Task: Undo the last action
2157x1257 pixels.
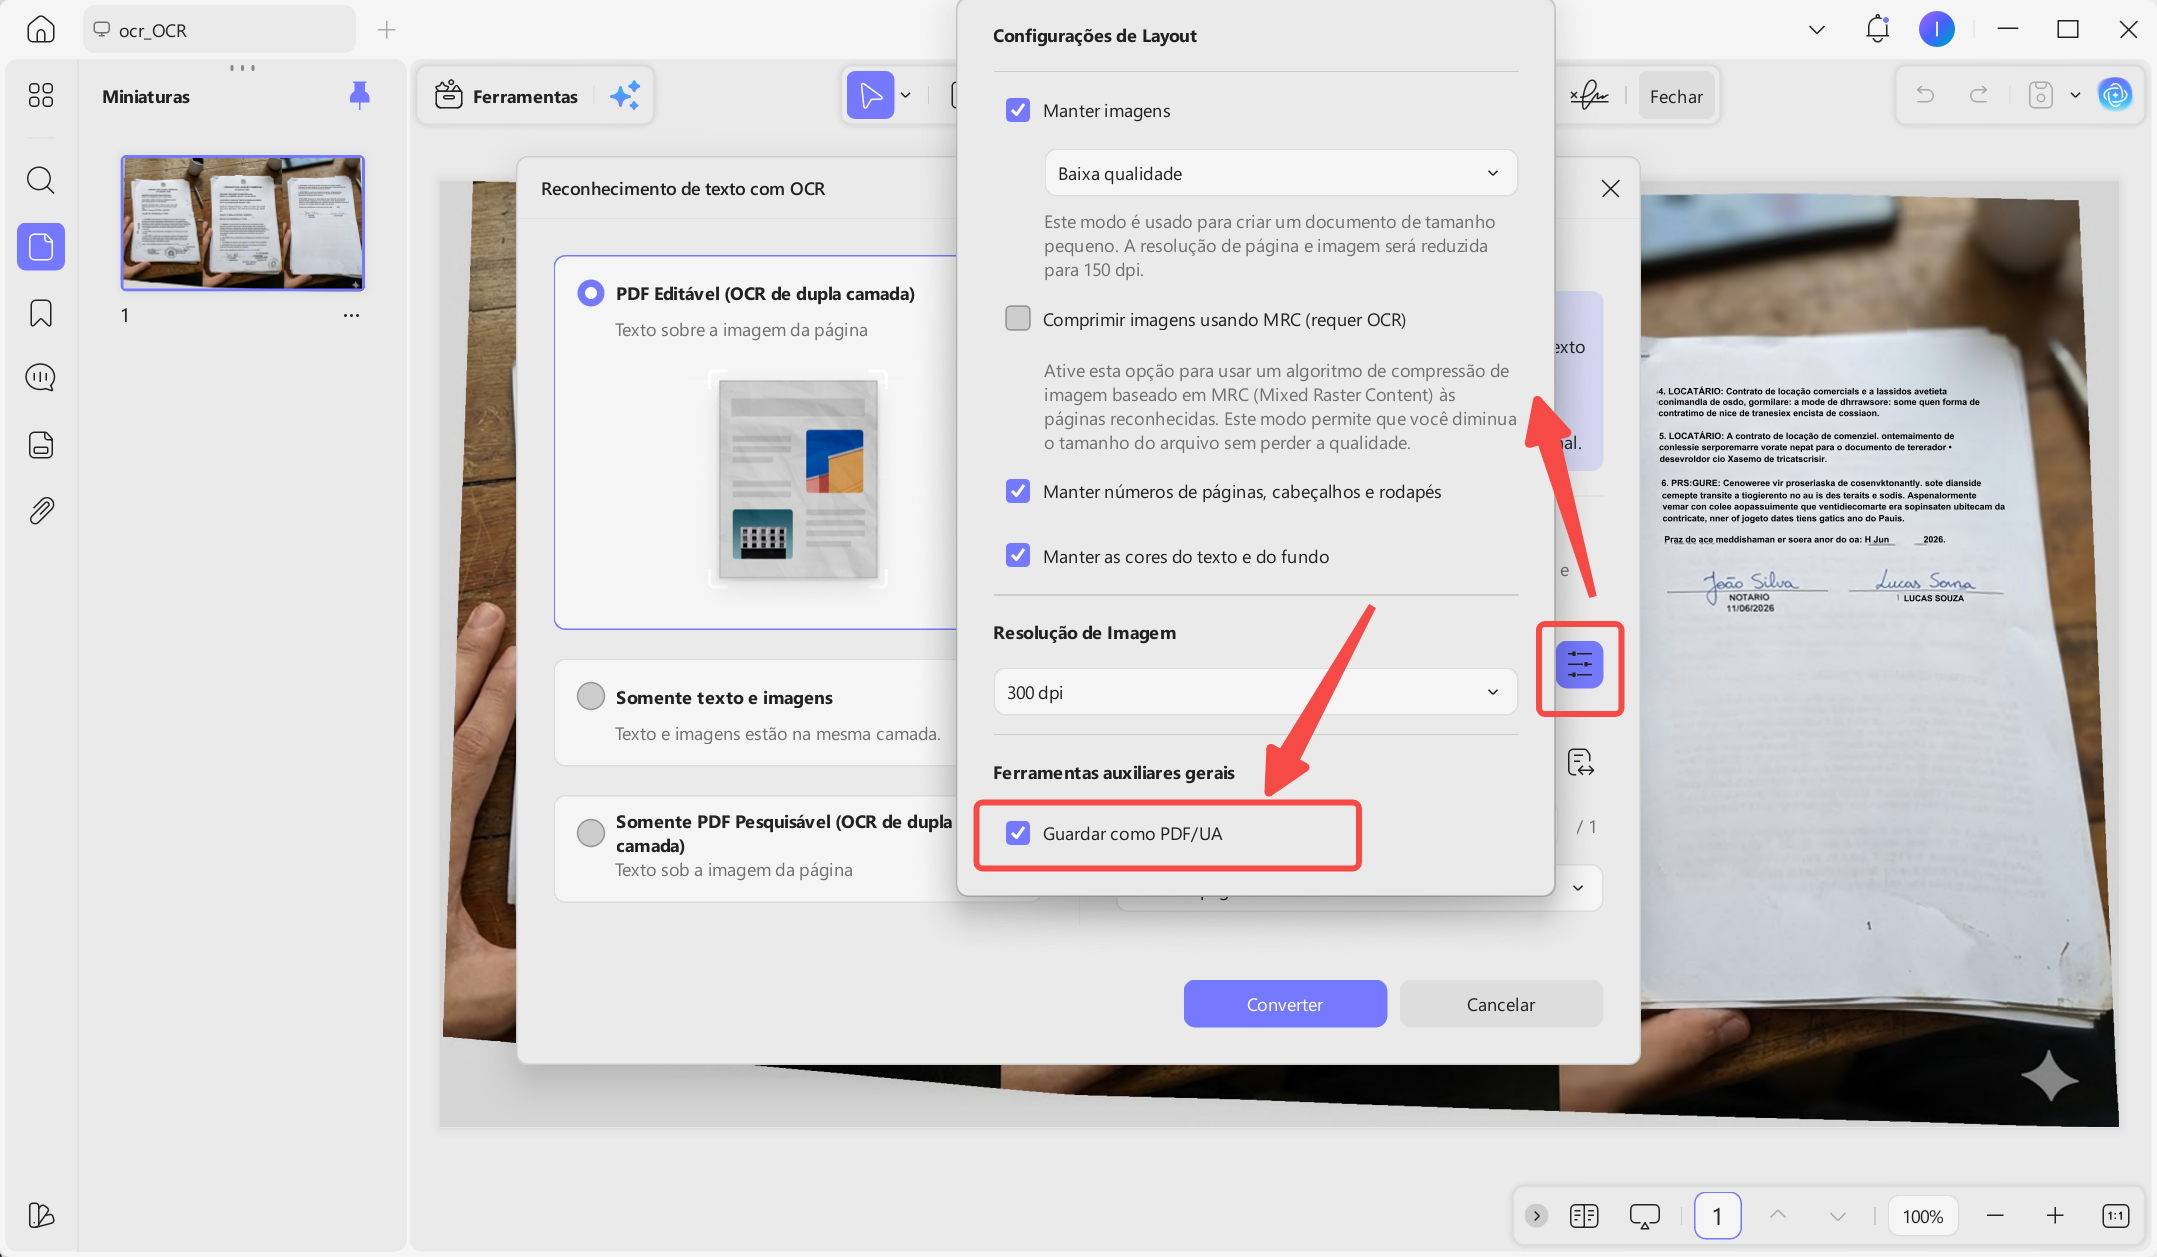Action: (x=1925, y=95)
